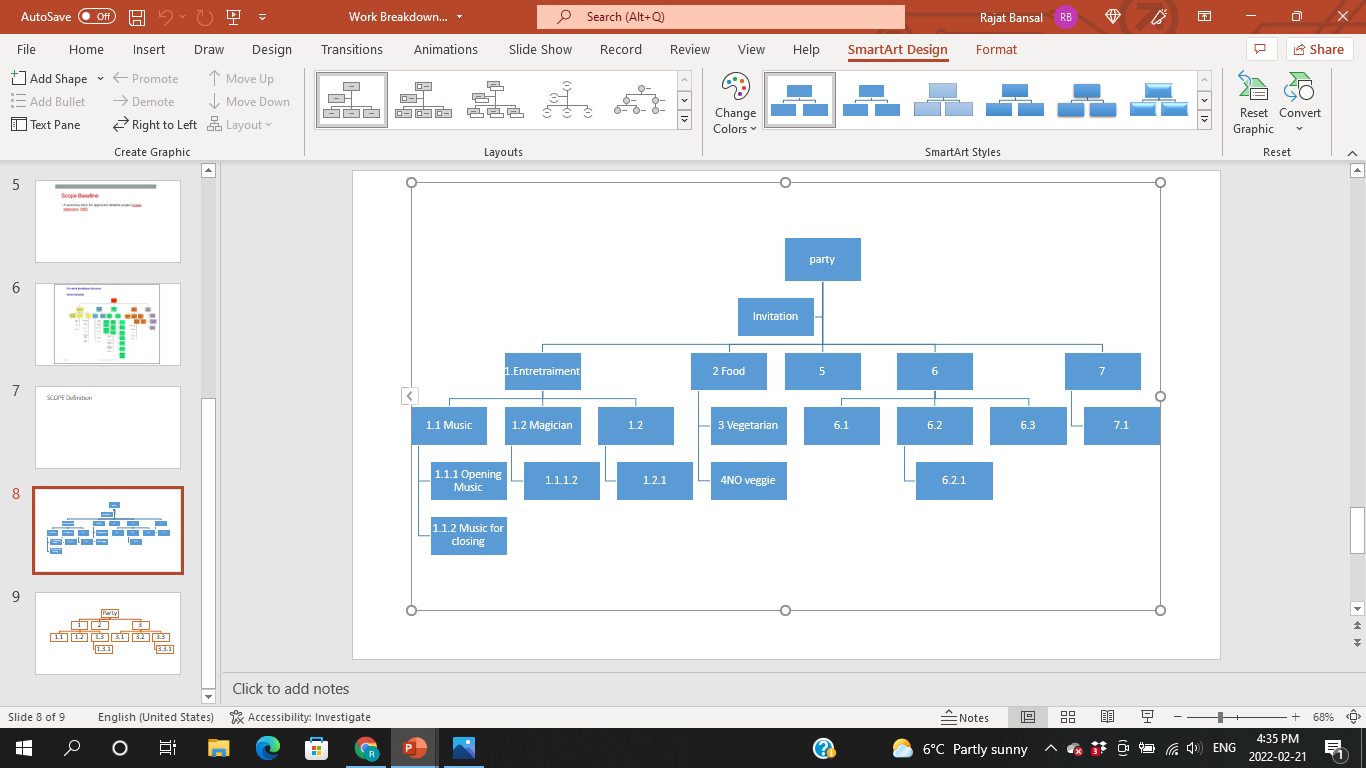Apply Right to Left layout direction
This screenshot has width=1366, height=768.
click(155, 124)
